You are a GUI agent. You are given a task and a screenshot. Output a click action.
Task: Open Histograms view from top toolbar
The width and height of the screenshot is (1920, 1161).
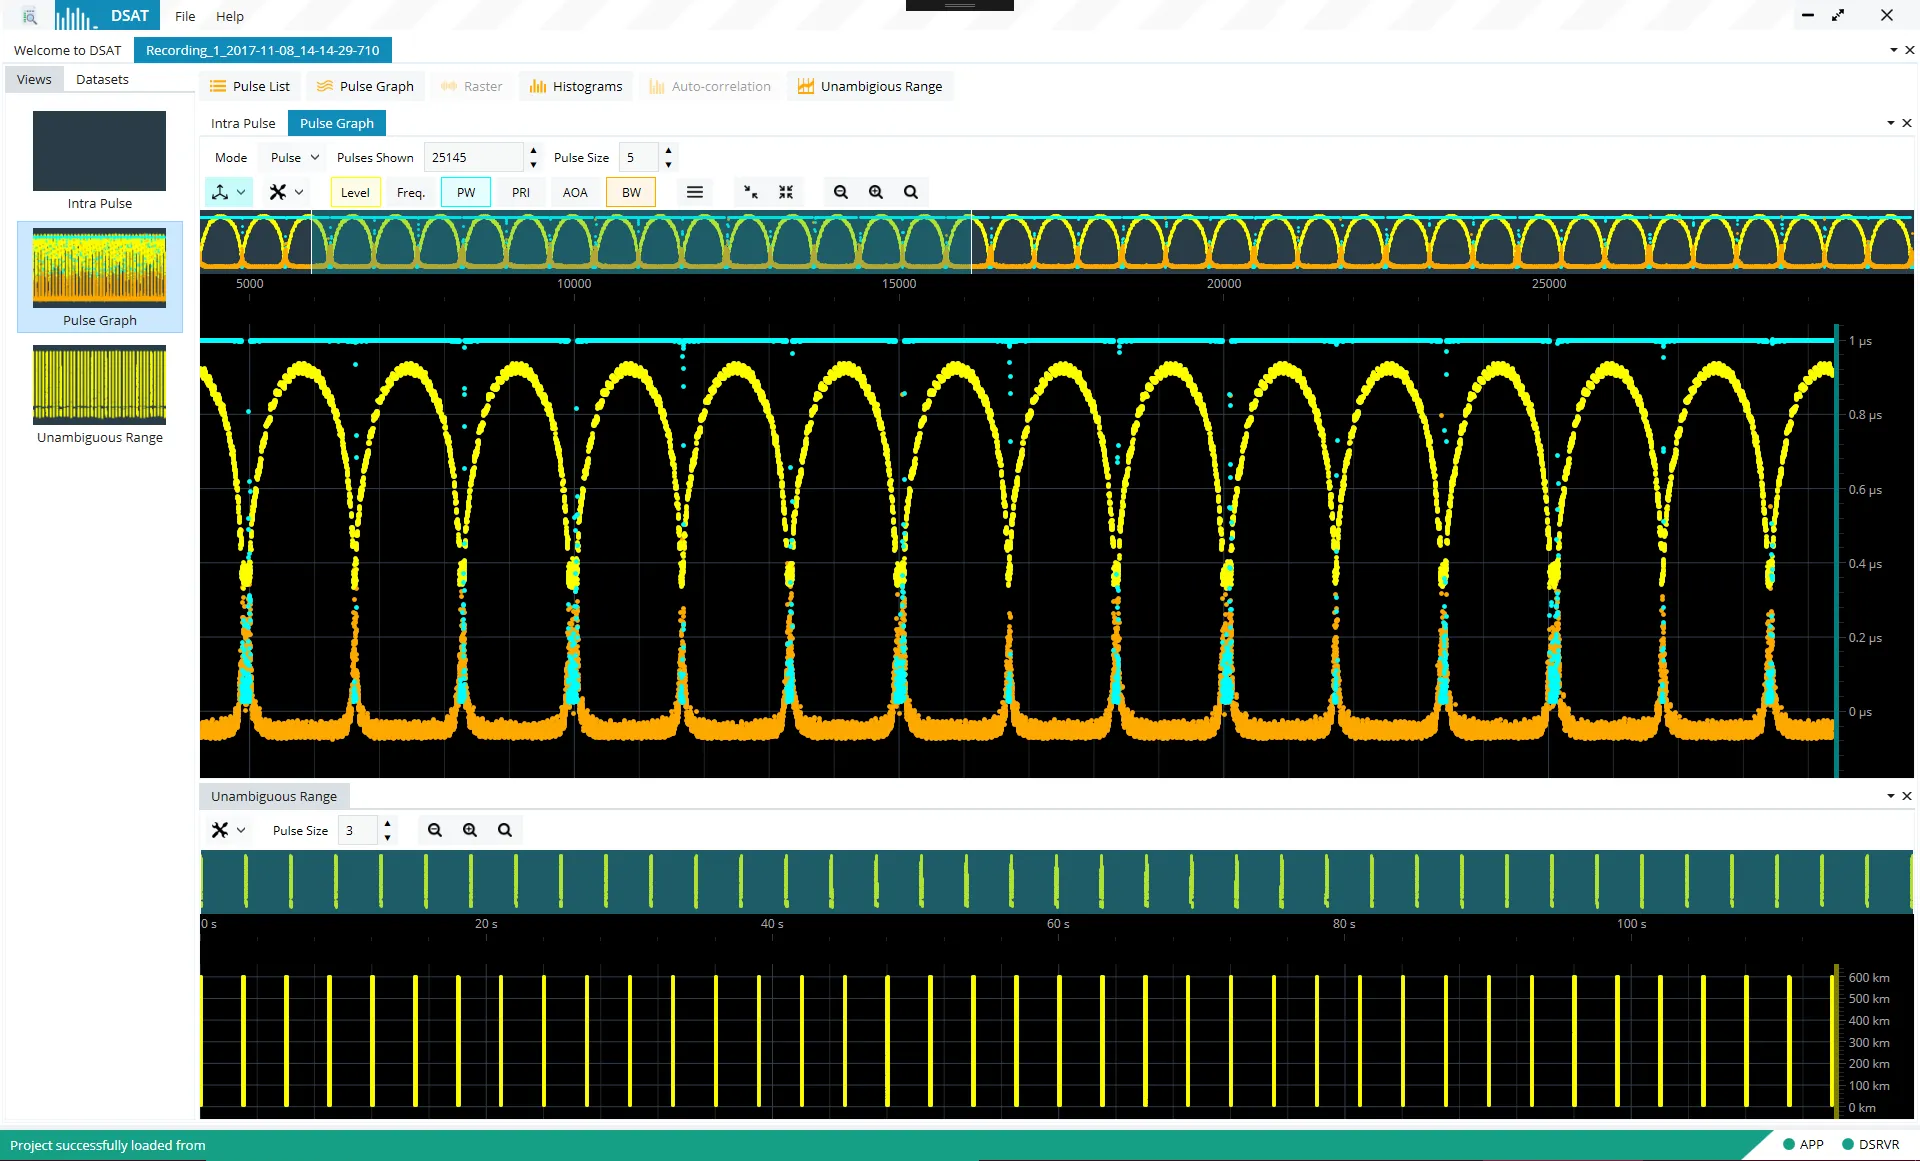[x=576, y=86]
